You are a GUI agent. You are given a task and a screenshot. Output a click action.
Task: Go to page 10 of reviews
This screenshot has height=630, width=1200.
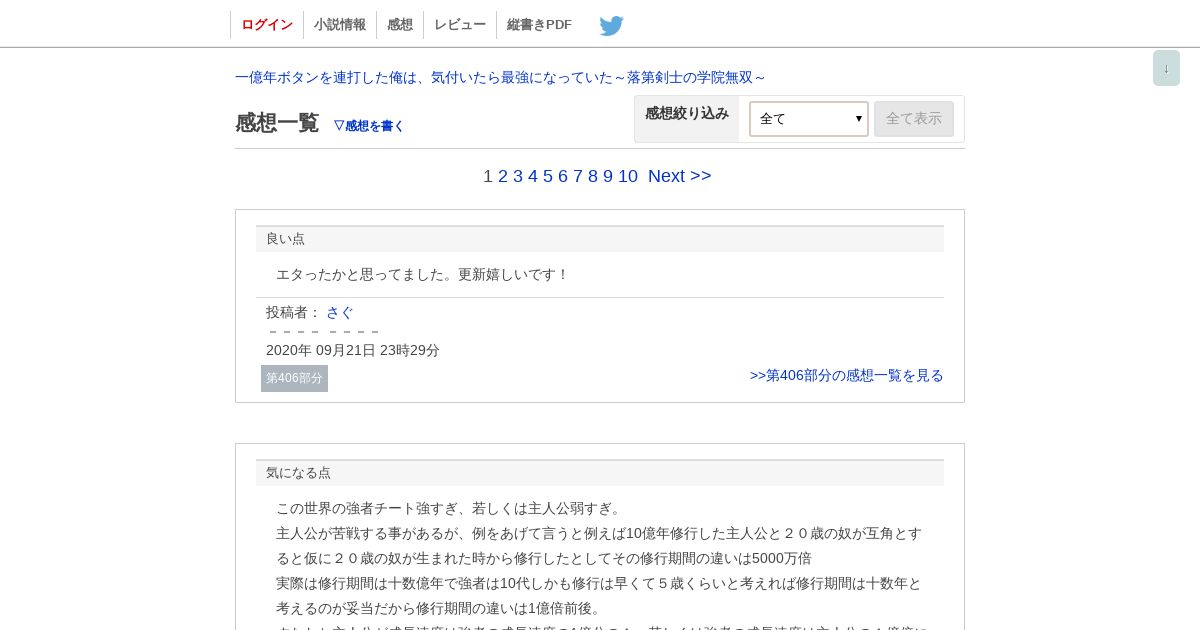(x=628, y=176)
